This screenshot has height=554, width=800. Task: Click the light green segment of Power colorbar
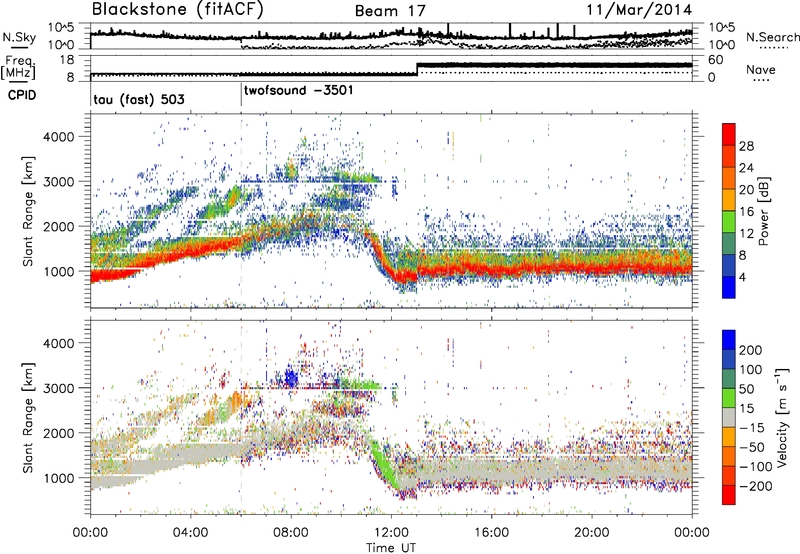(729, 221)
